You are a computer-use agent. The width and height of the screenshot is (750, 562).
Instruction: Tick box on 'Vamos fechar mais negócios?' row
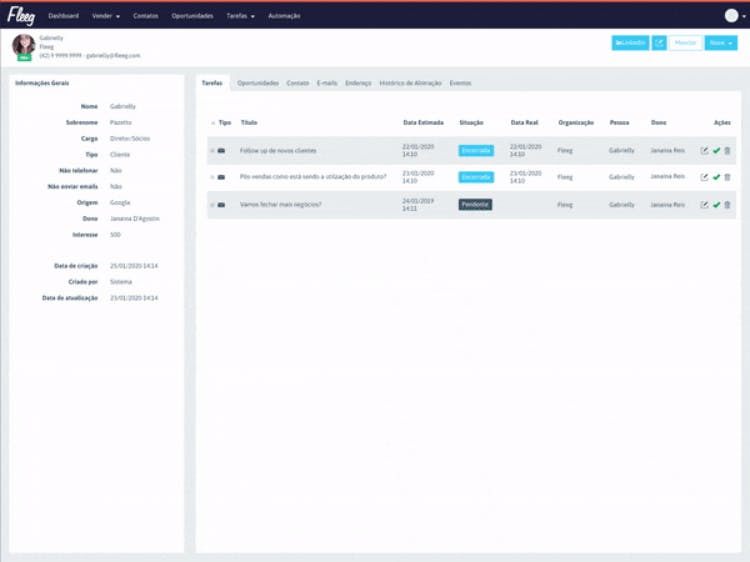pos(212,205)
